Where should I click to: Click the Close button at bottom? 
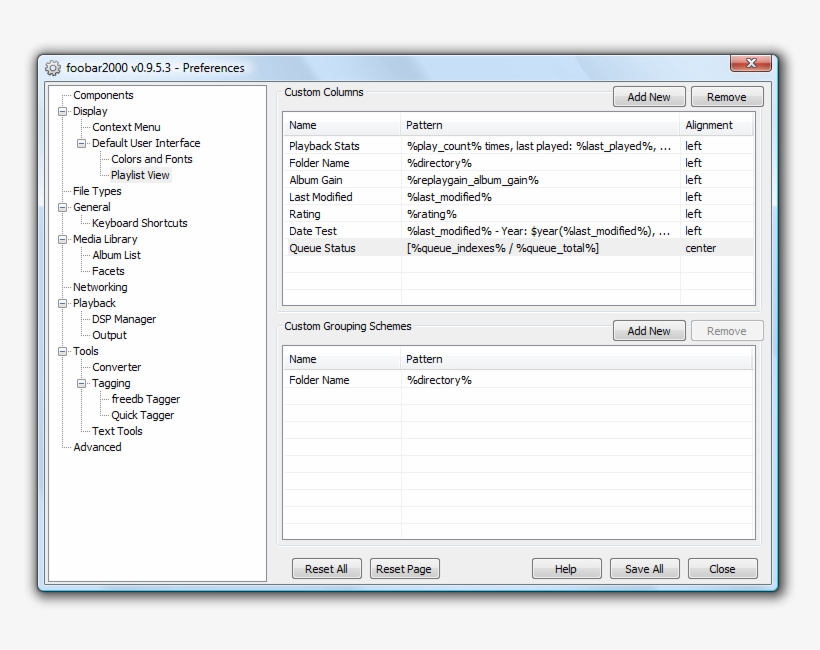click(722, 569)
